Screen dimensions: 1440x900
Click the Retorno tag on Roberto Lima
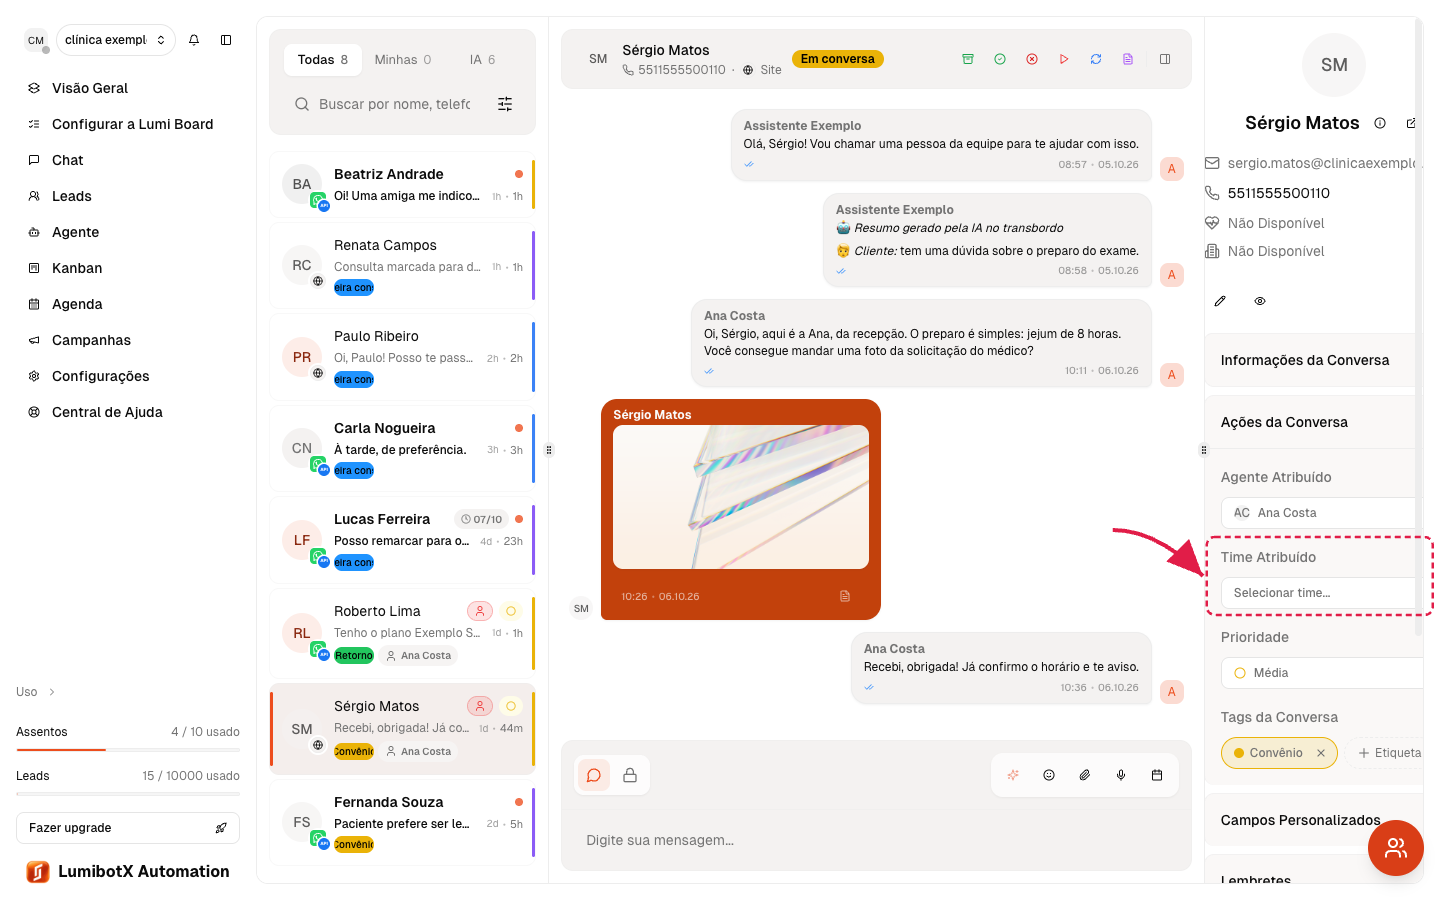coord(354,656)
